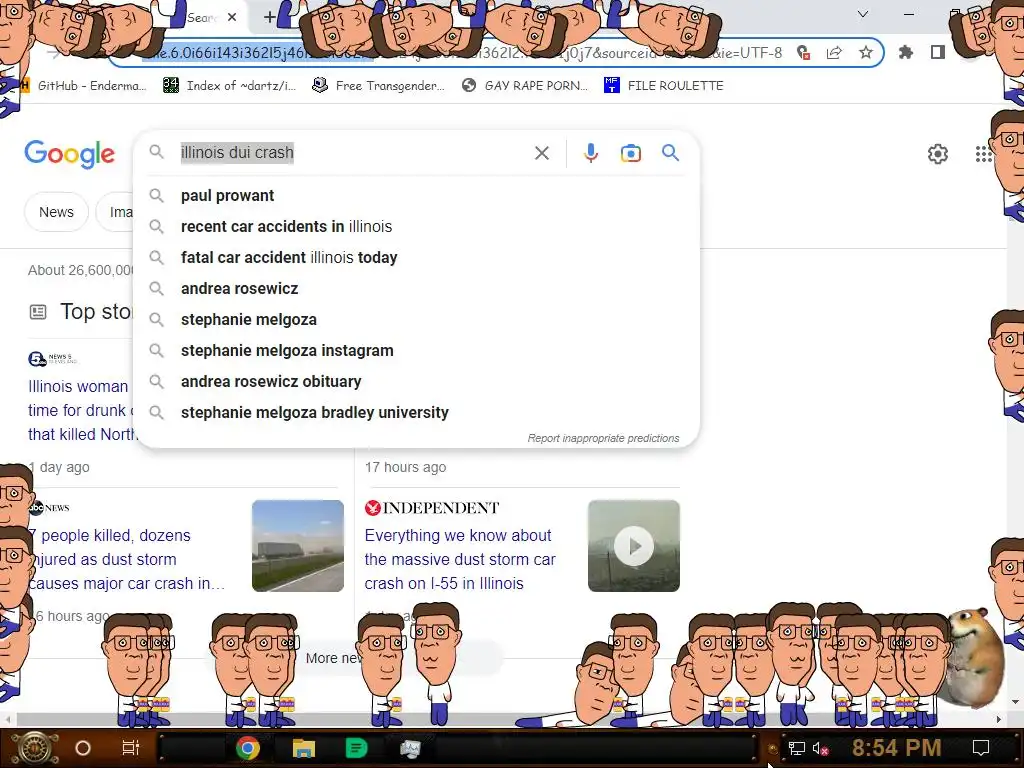The width and height of the screenshot is (1024, 768).
Task: Open Google quick settings gear
Action: [938, 154]
